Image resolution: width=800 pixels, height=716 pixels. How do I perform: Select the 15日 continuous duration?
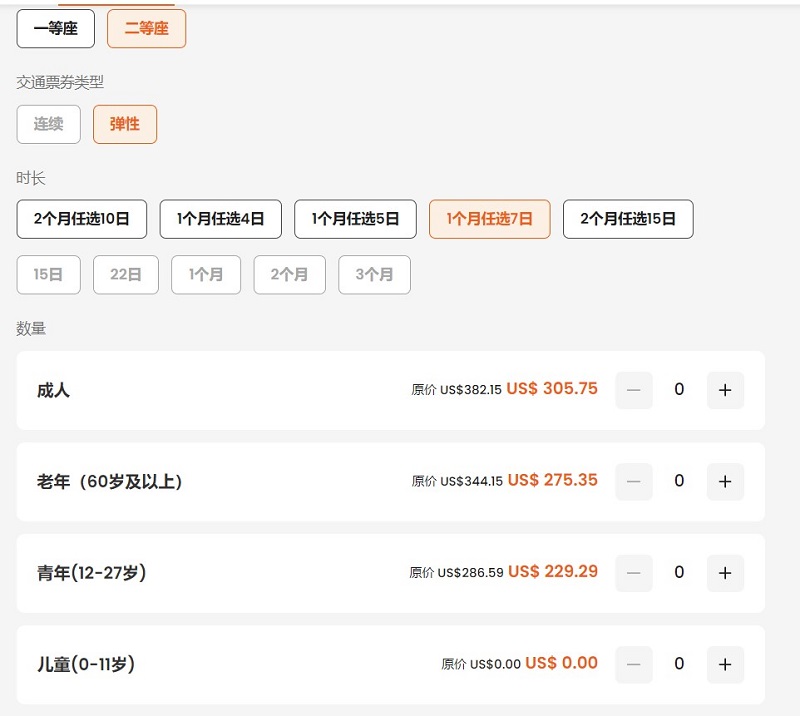48,275
